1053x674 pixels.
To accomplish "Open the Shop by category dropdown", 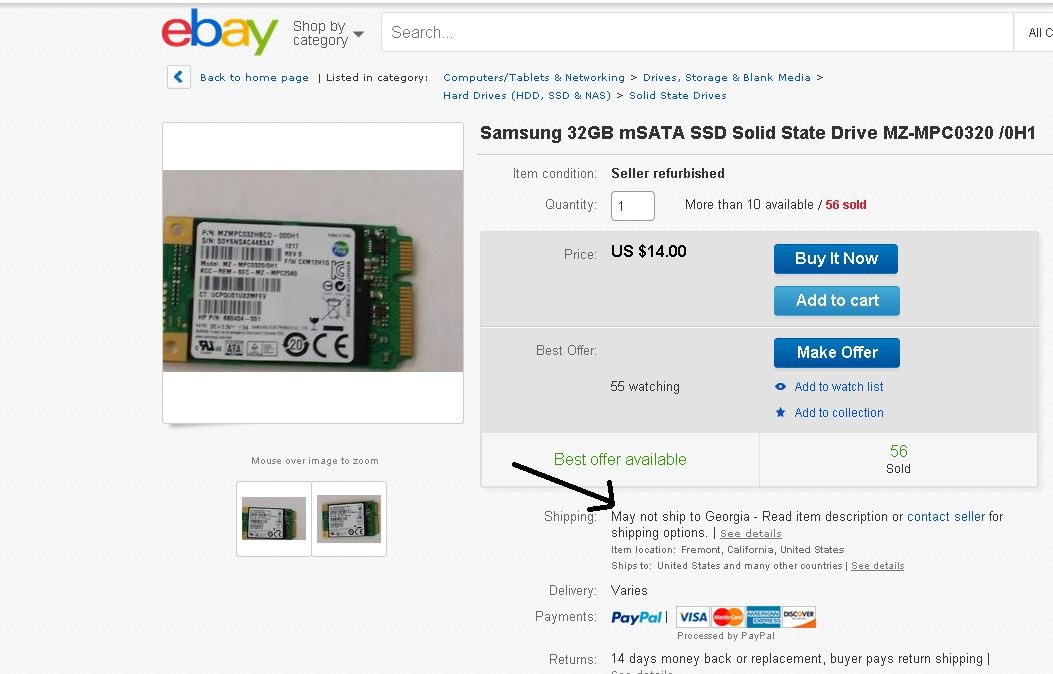I will (328, 33).
